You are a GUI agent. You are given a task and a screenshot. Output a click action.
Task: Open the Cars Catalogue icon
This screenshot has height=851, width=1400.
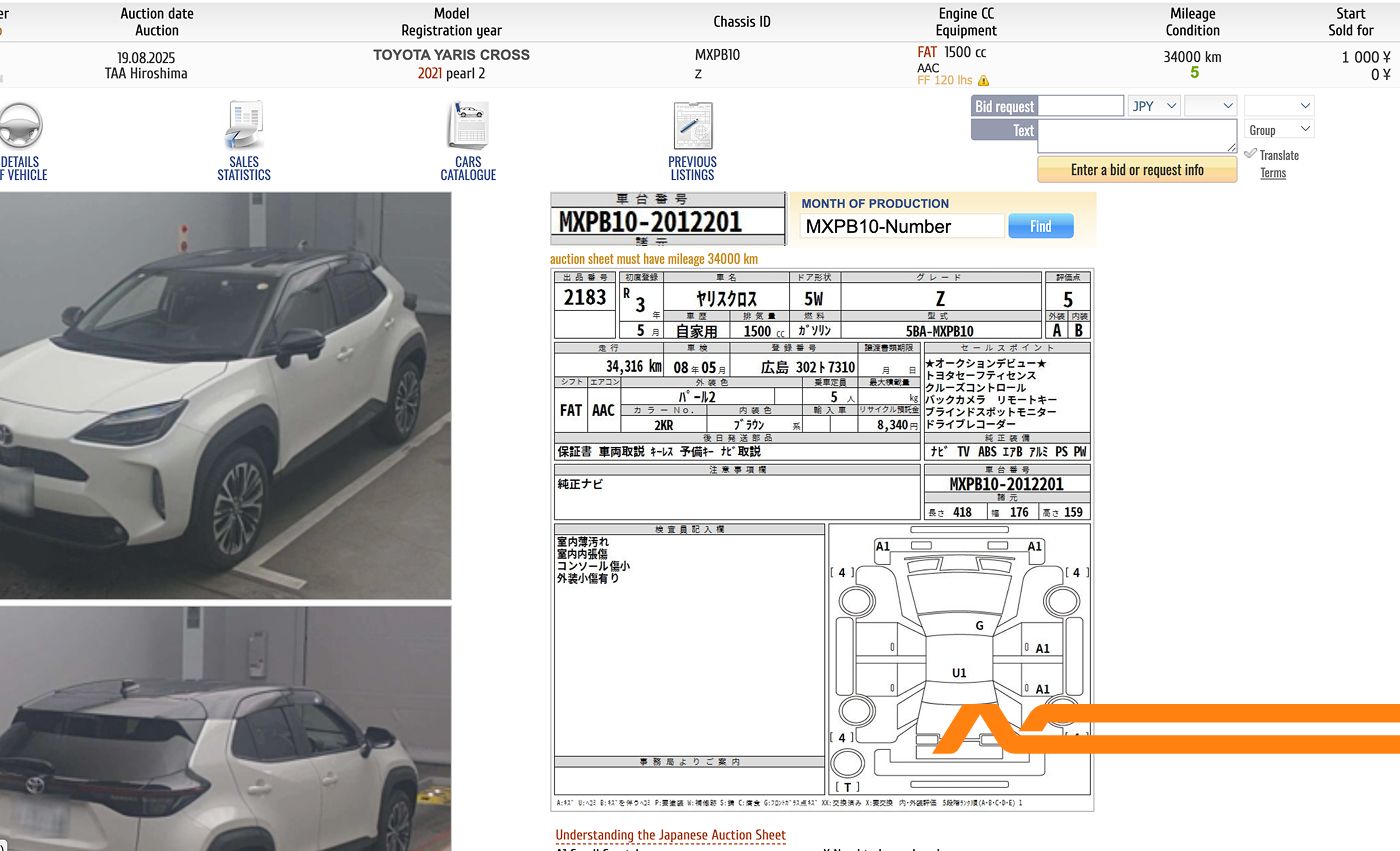tap(468, 126)
